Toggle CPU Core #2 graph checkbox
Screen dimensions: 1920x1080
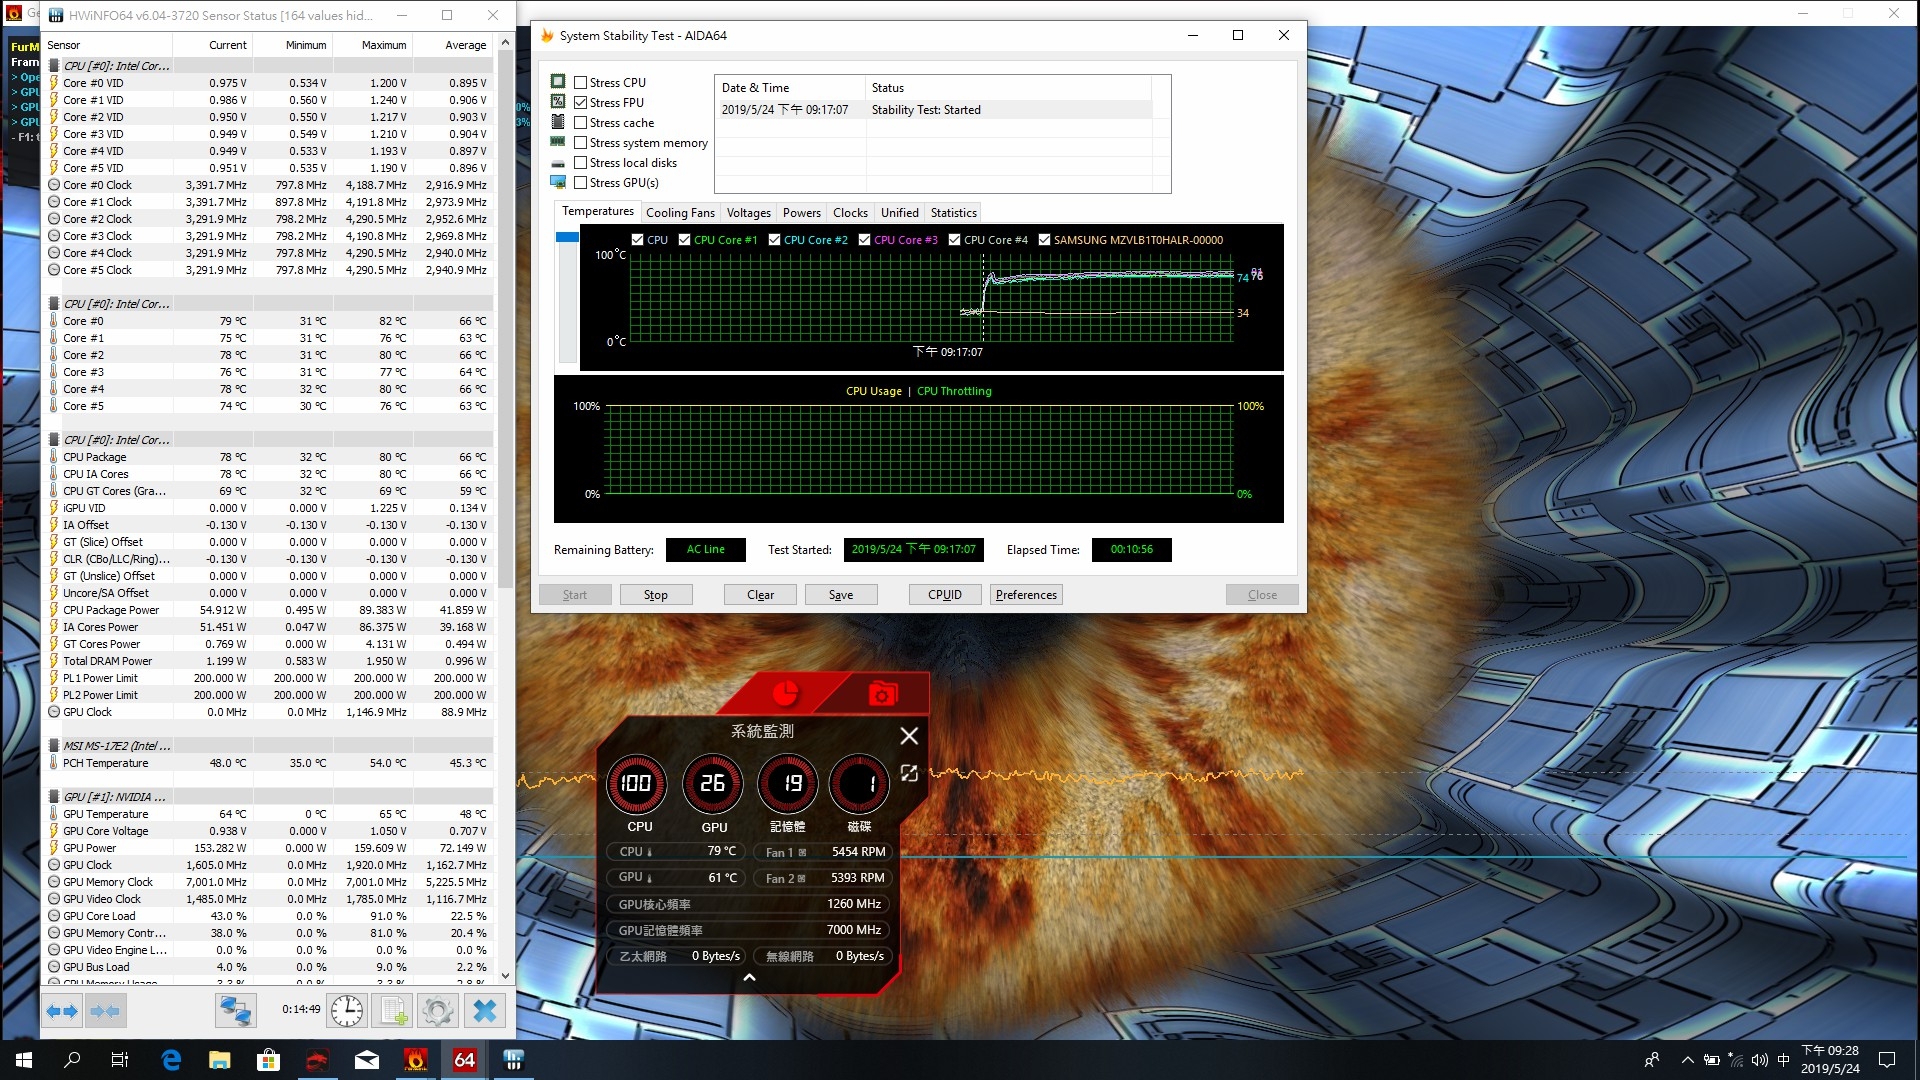tap(774, 240)
